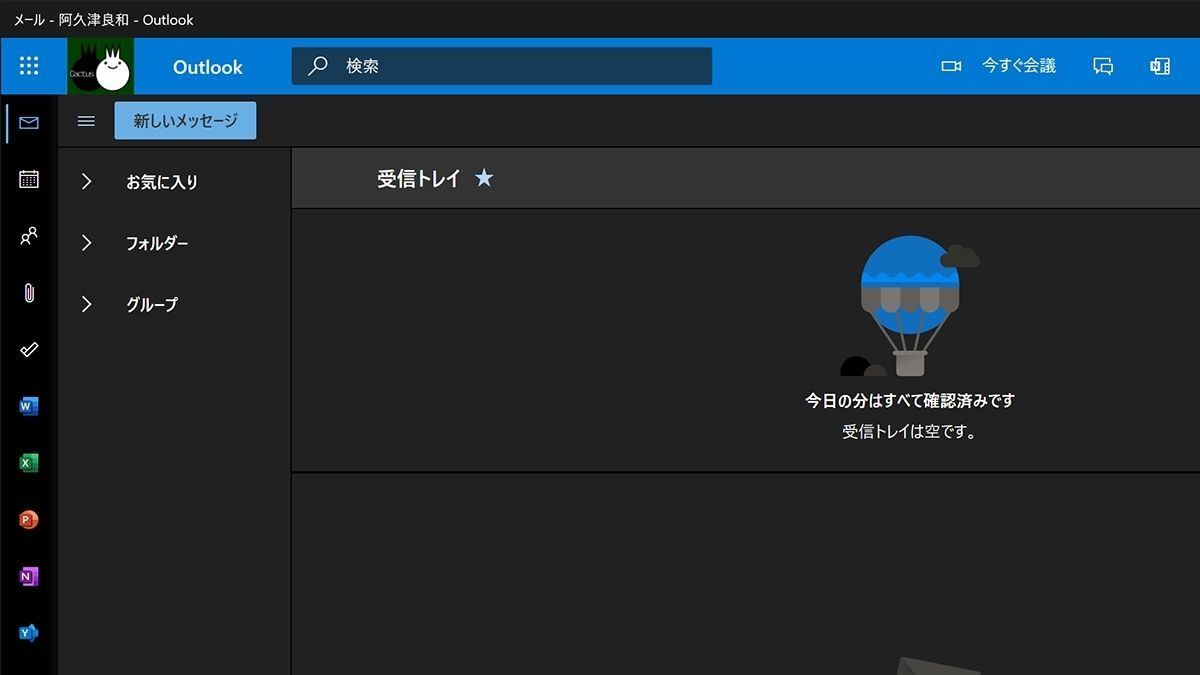The height and width of the screenshot is (675, 1200).
Task: Click 新しいメッセージ button
Action: (185, 121)
